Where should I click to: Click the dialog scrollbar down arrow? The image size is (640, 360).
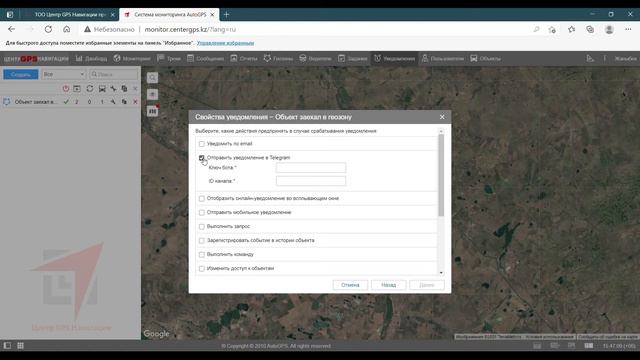[x=441, y=273]
